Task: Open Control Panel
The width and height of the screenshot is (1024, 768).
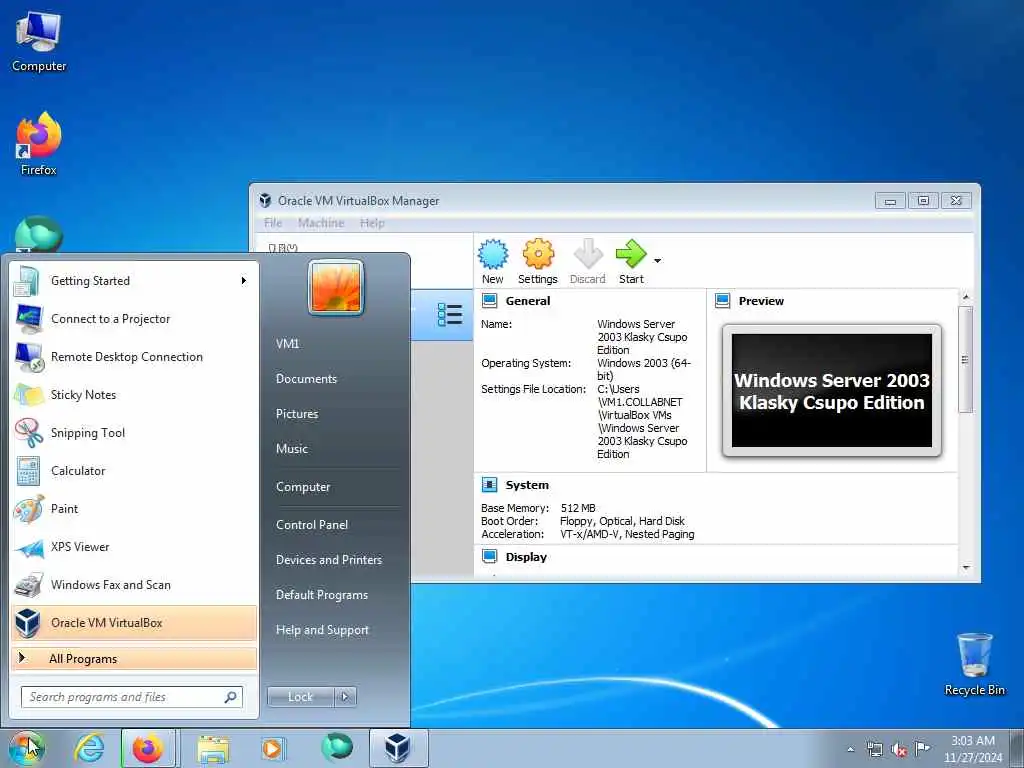Action: (x=312, y=524)
